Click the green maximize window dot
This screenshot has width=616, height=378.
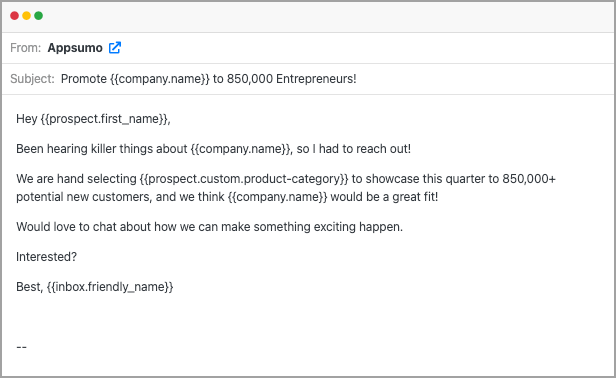pos(38,16)
